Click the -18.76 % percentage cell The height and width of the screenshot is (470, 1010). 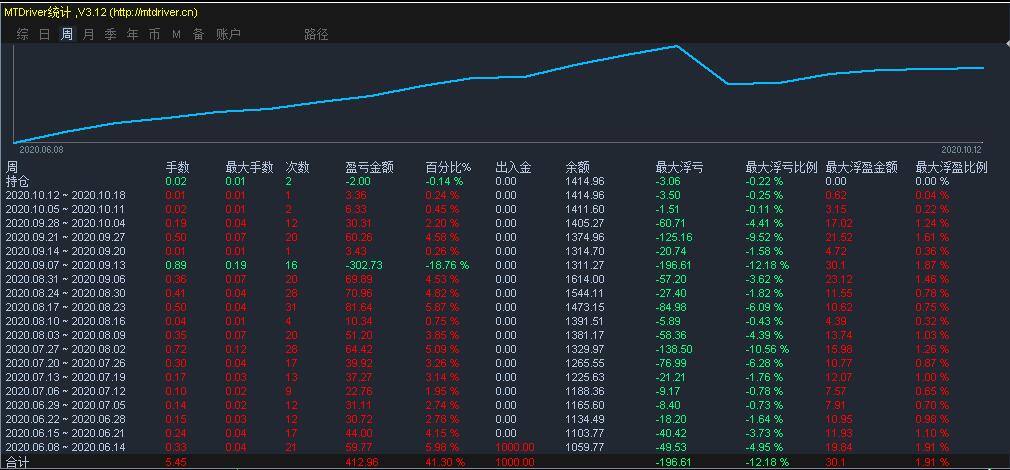click(x=447, y=265)
